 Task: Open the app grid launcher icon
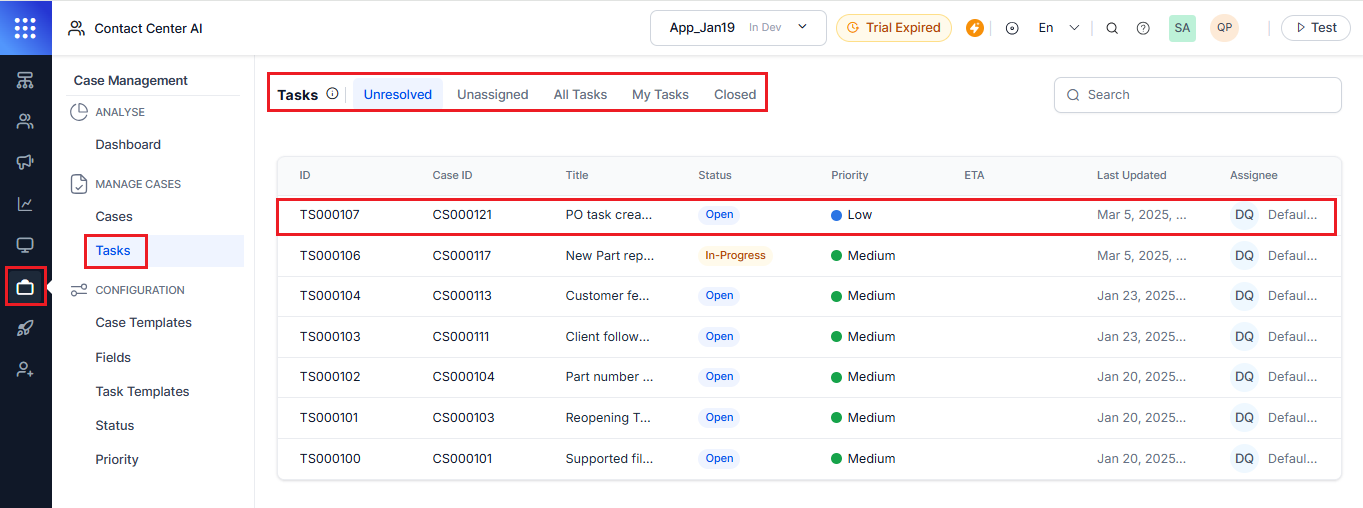click(25, 28)
